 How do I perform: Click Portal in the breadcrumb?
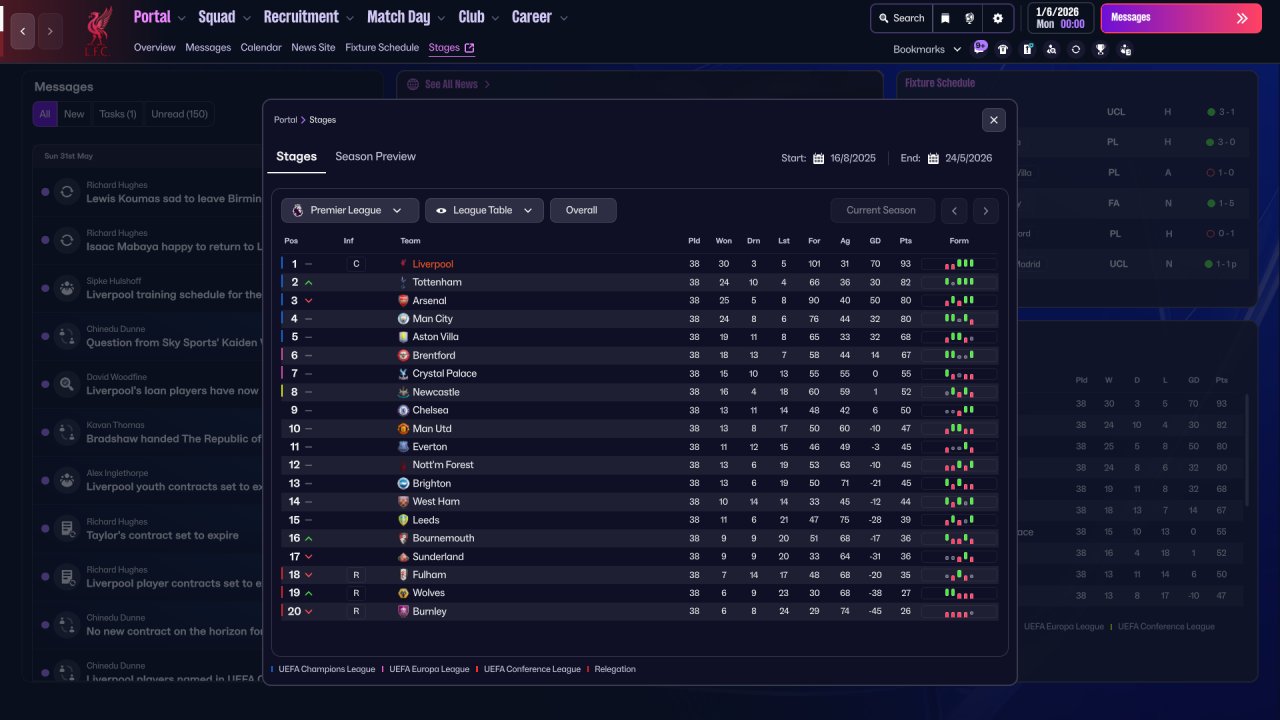[x=285, y=120]
